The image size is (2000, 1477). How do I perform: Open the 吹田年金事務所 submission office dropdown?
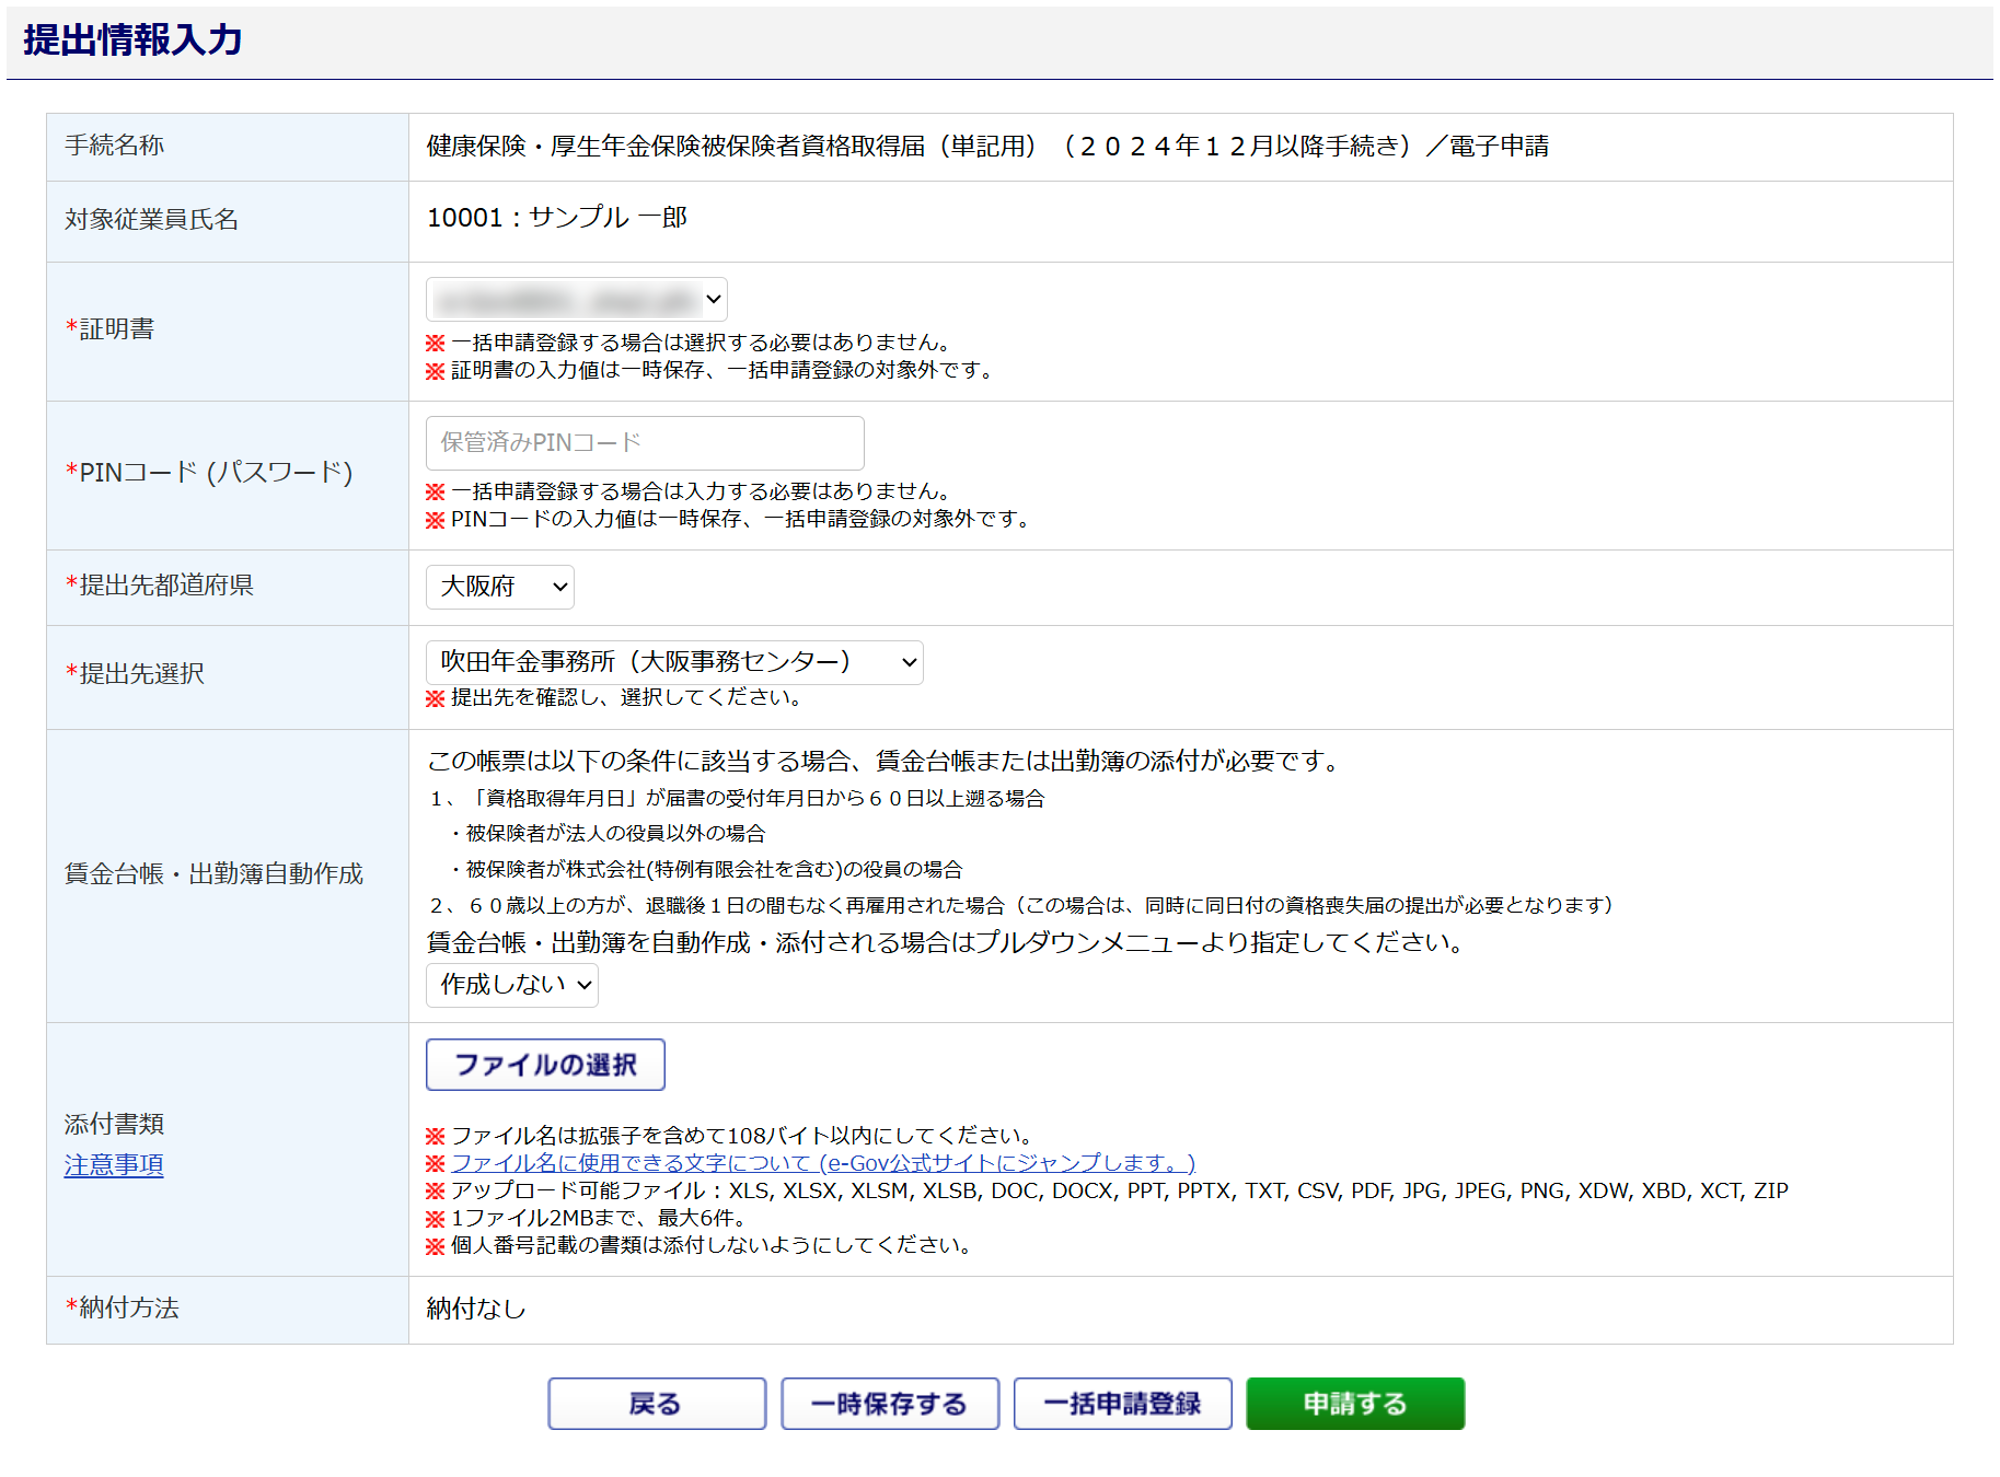tap(672, 662)
